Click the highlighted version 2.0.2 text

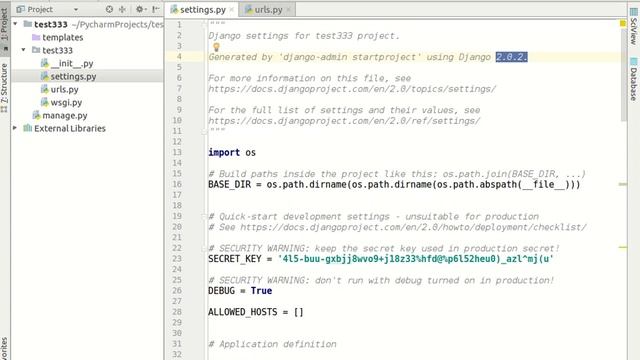pos(511,57)
